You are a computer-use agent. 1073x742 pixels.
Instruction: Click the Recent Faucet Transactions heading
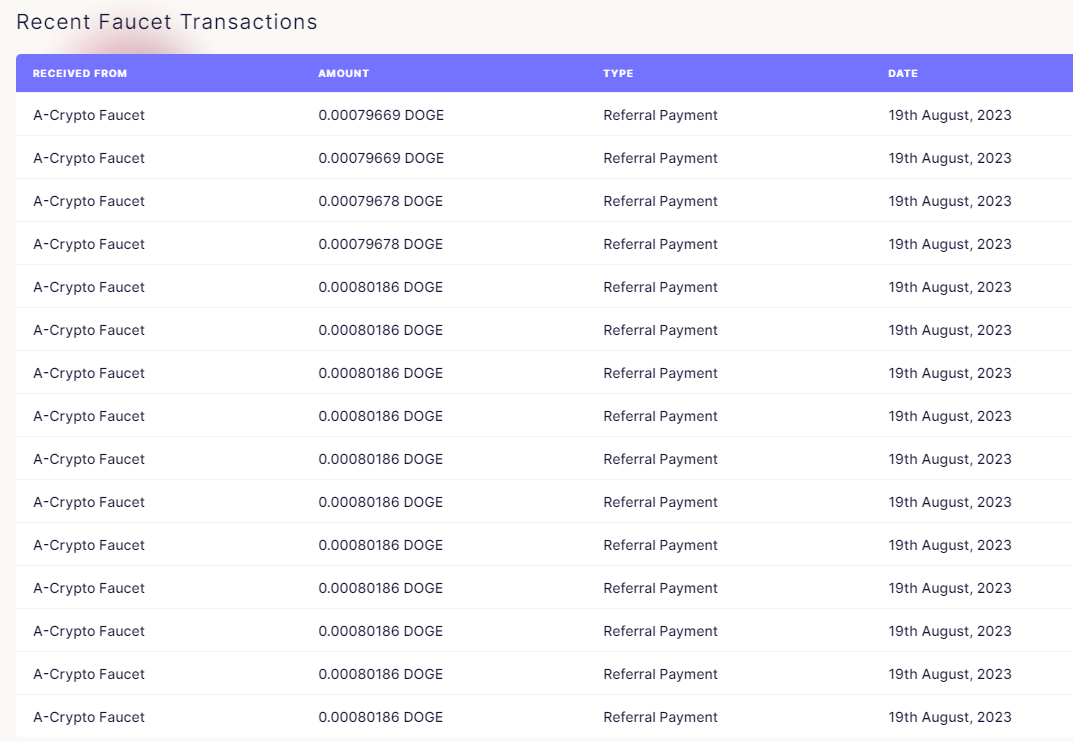[167, 22]
